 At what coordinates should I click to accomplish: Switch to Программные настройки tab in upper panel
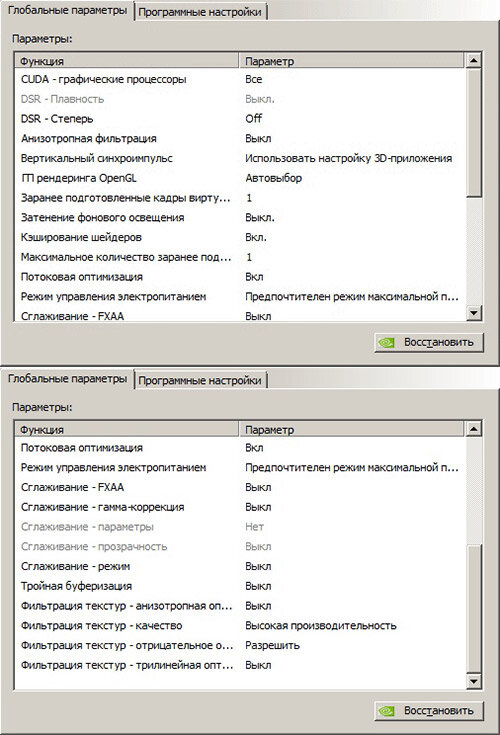(x=200, y=12)
